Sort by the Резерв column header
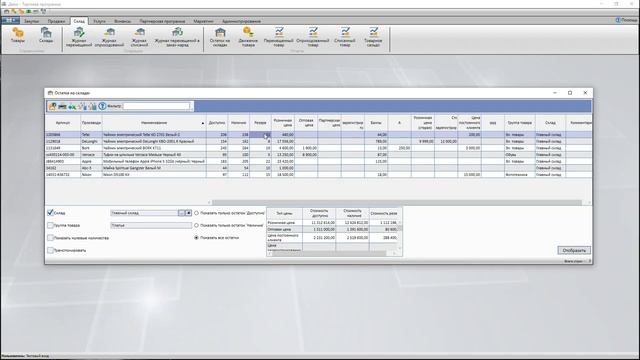Image resolution: width=640 pixels, height=360 pixels. pos(260,123)
